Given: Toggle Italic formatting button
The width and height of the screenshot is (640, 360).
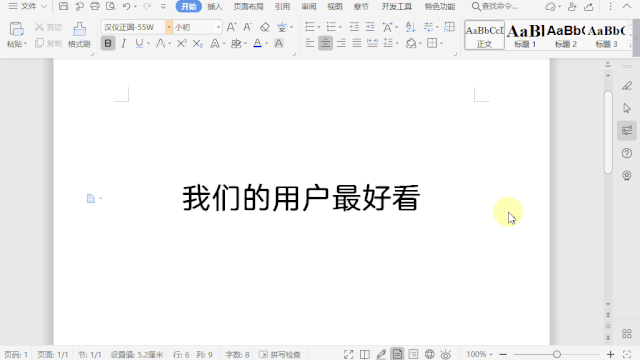Looking at the screenshot, I should coord(123,43).
